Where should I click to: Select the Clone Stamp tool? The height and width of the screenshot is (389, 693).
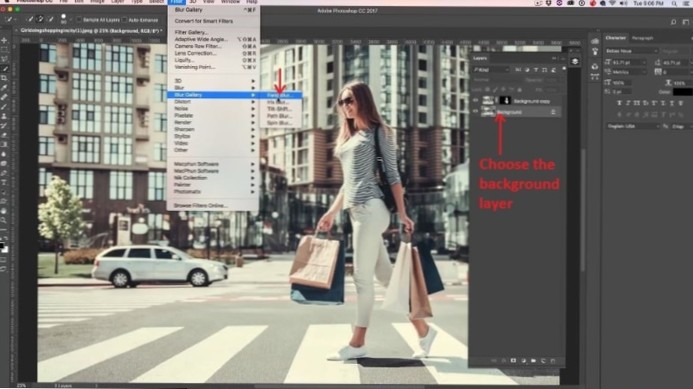click(4, 116)
